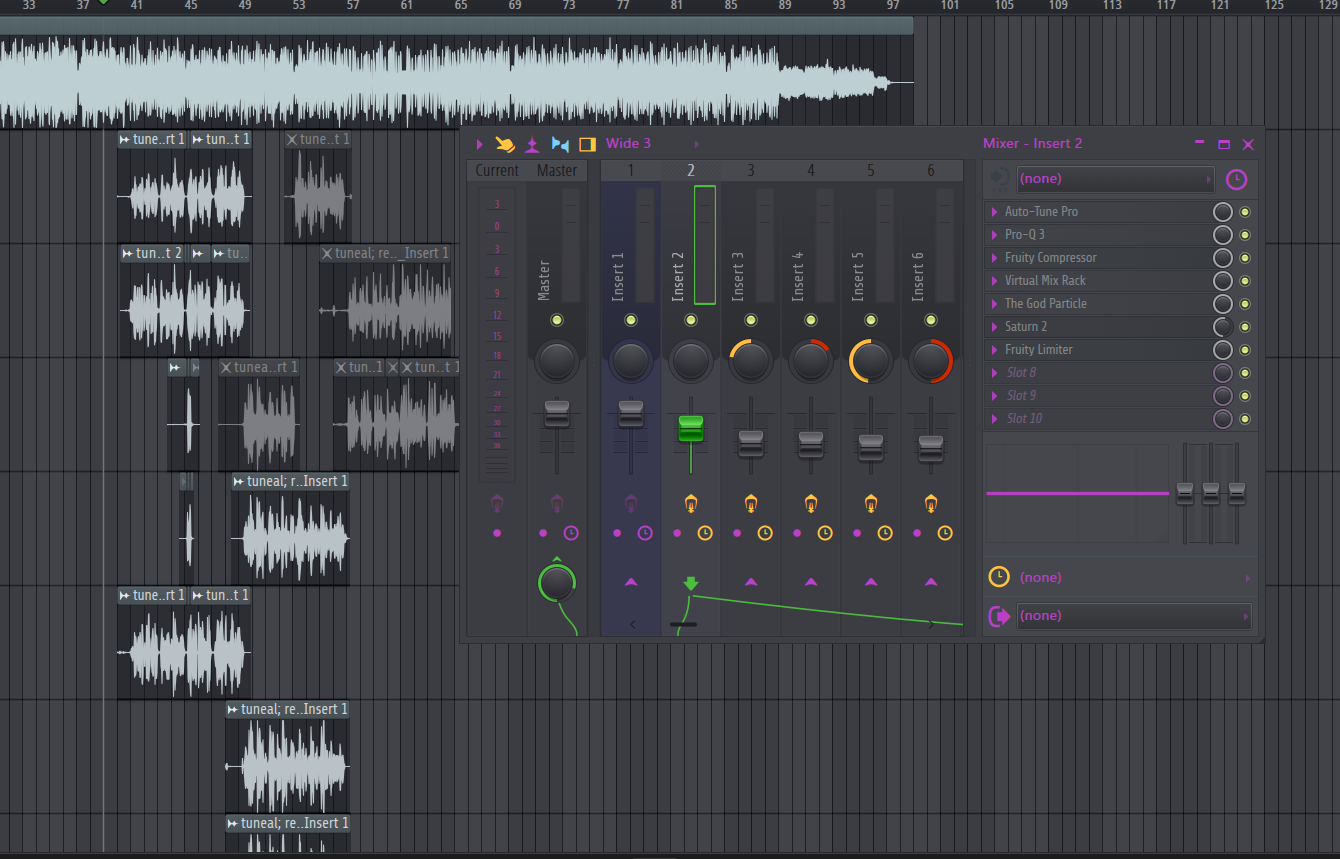Click the yellow rectangle view icon in mixer toolbar
The image size is (1340, 859).
tap(587, 144)
